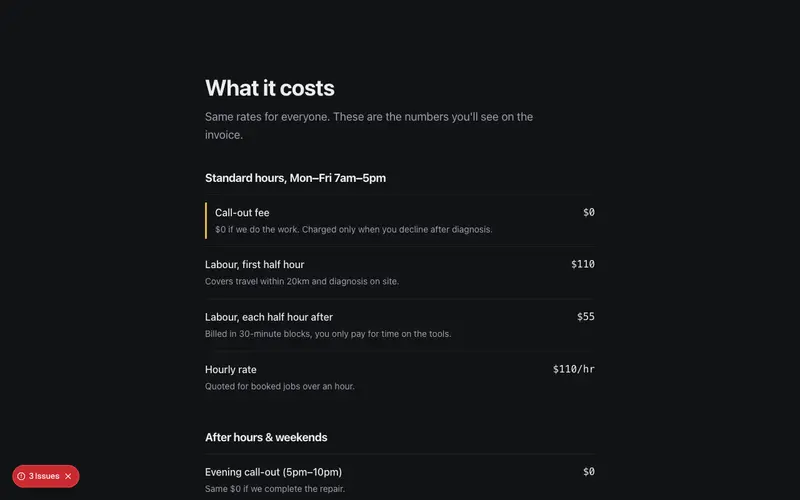Dismiss the issues badge with the X
Image resolution: width=800 pixels, height=500 pixels.
click(68, 476)
